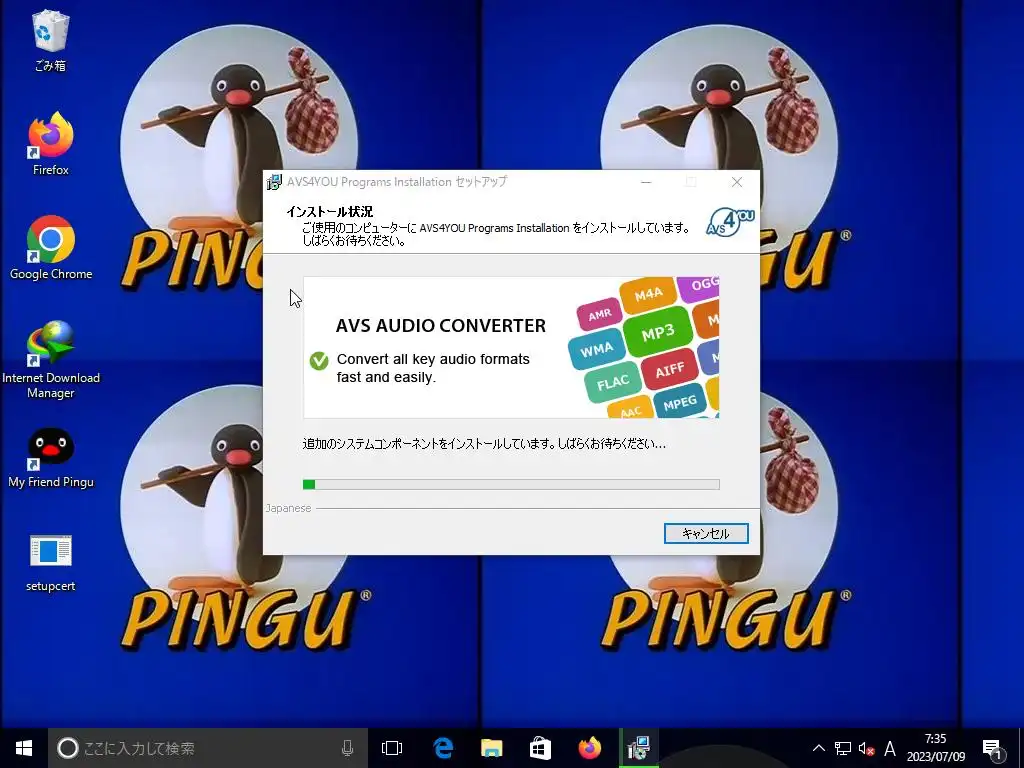Viewport: 1024px width, 768px height.
Task: Select the setupcert desktop file icon
Action: pyautogui.click(x=50, y=562)
